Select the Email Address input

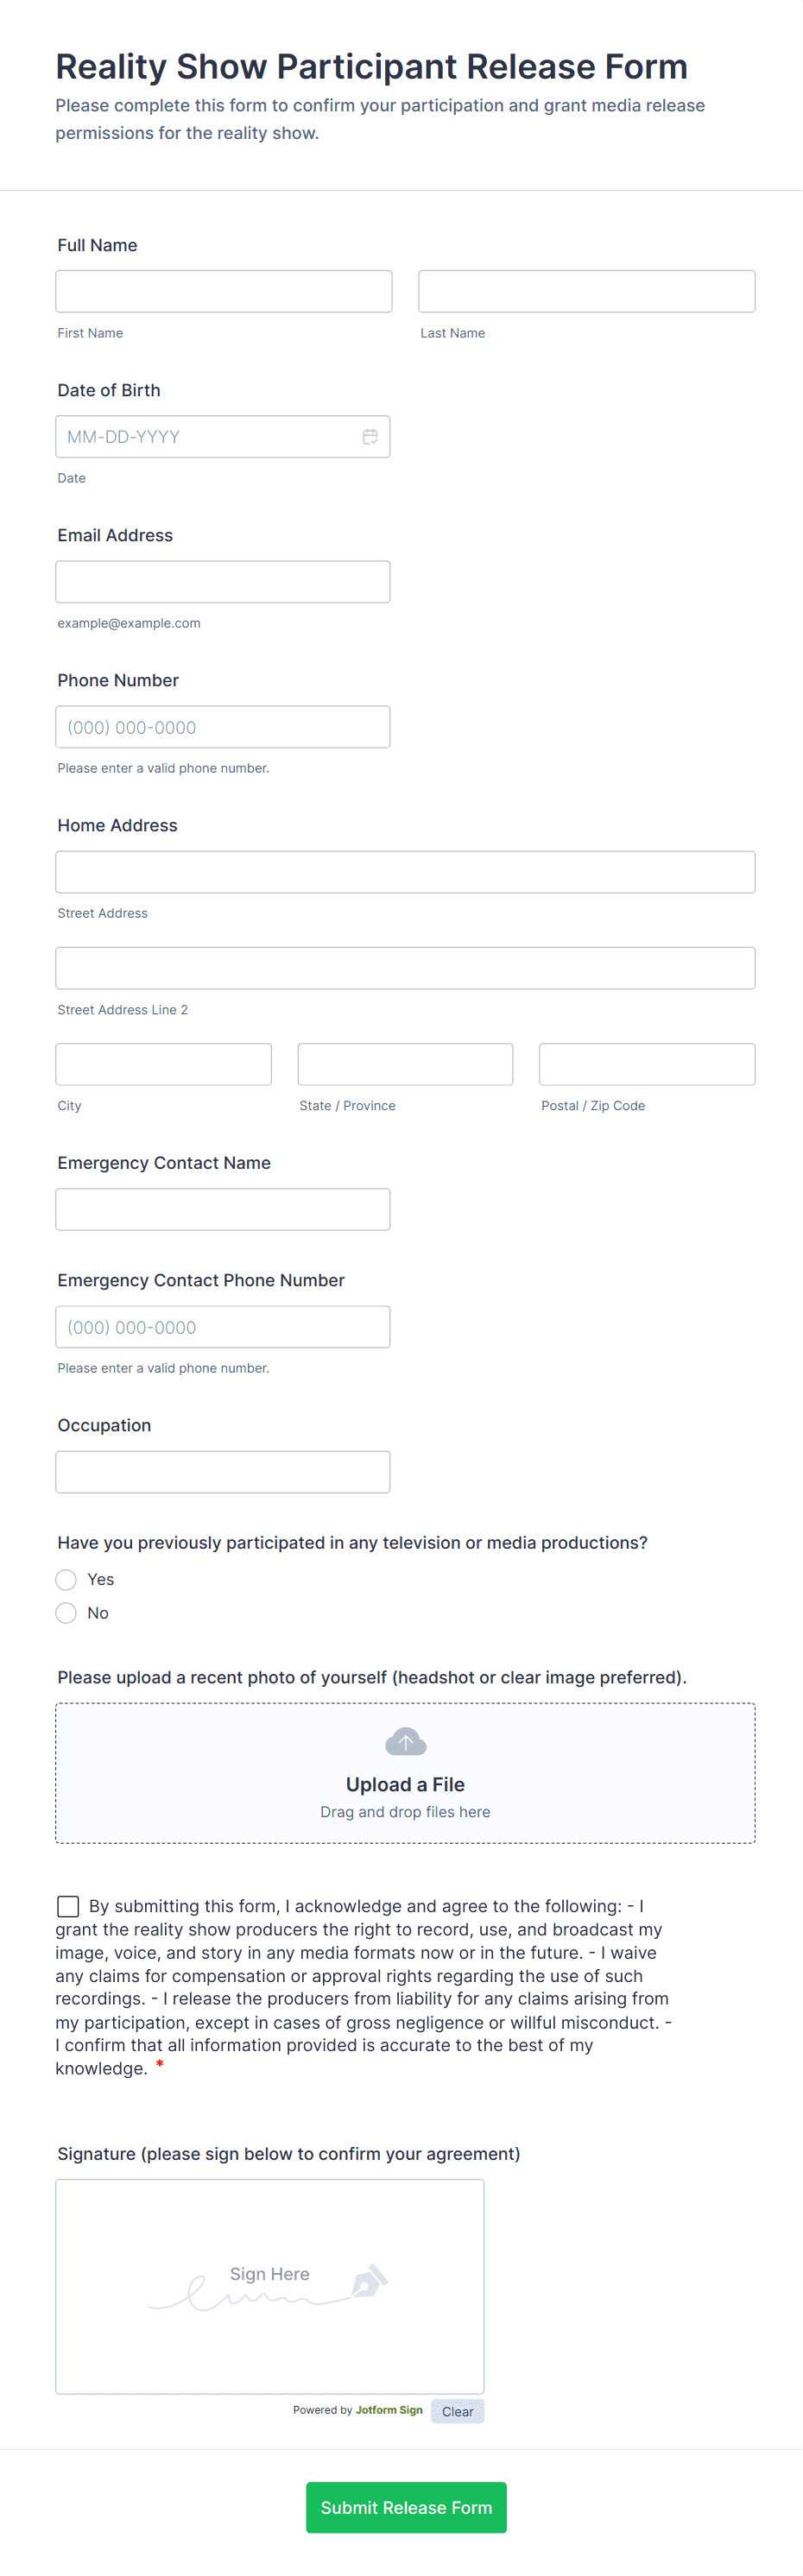(x=223, y=582)
